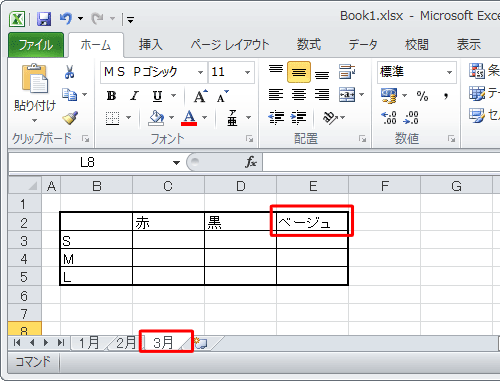Click Align Text Left icon
The image size is (500, 381).
pyautogui.click(x=276, y=95)
